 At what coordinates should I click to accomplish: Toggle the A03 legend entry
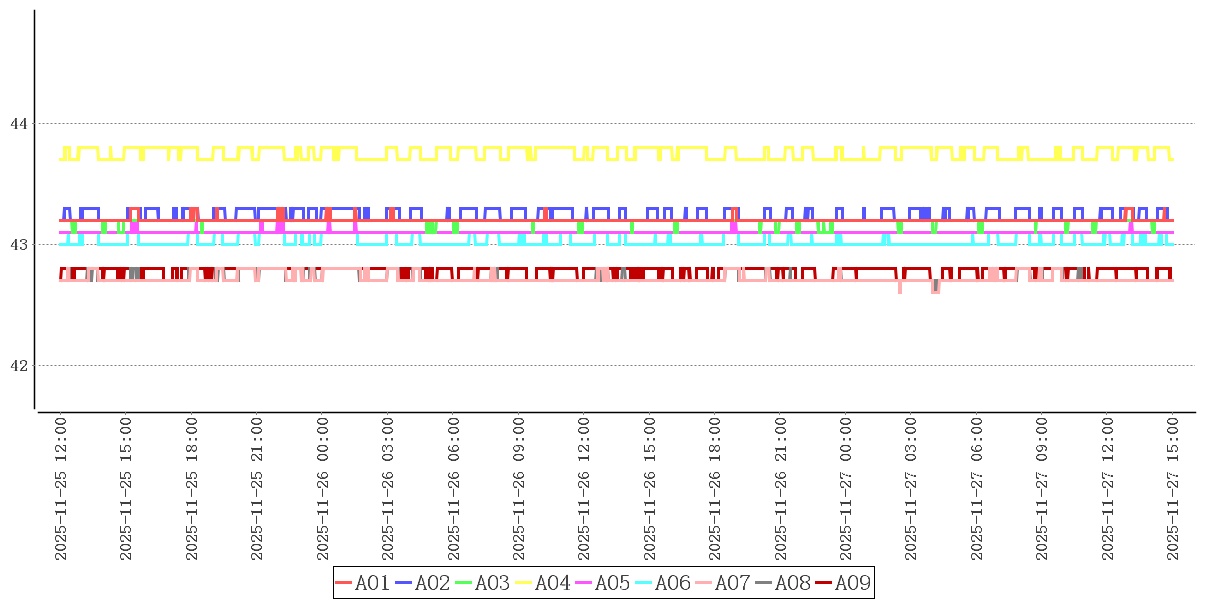point(492,583)
